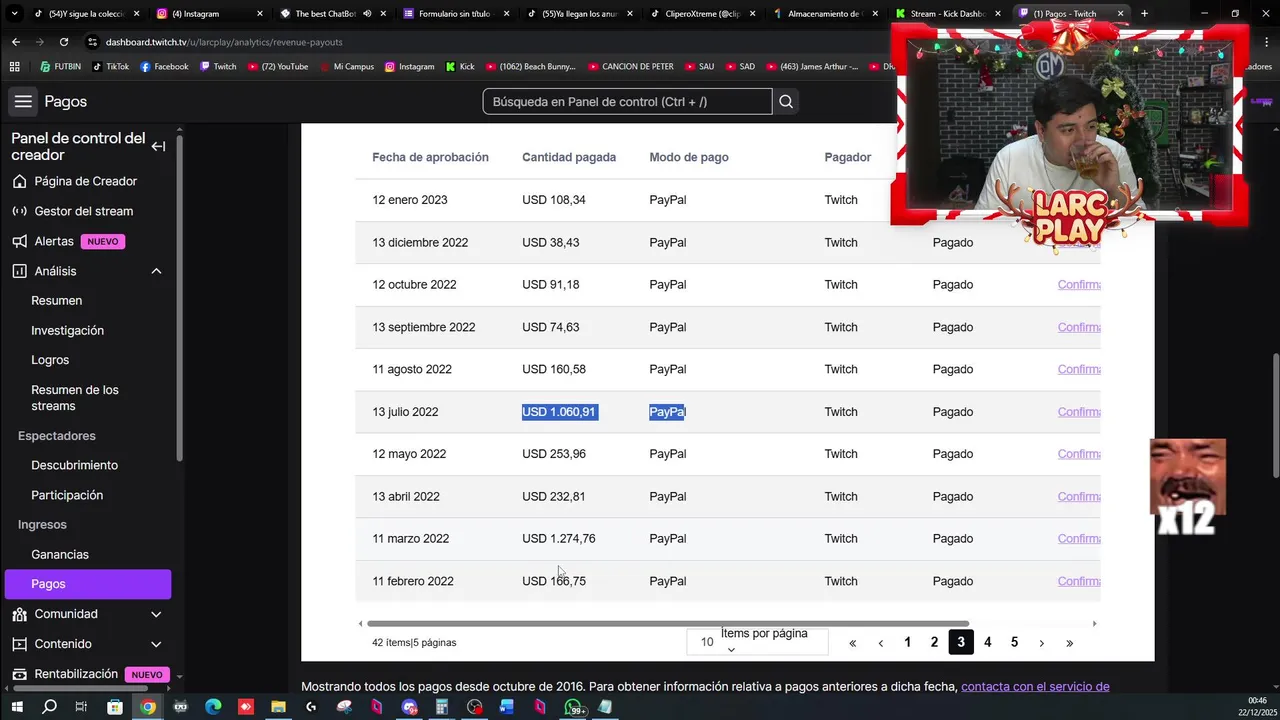This screenshot has width=1280, height=720.
Task: Click the browser address bar URL
Action: (x=224, y=42)
